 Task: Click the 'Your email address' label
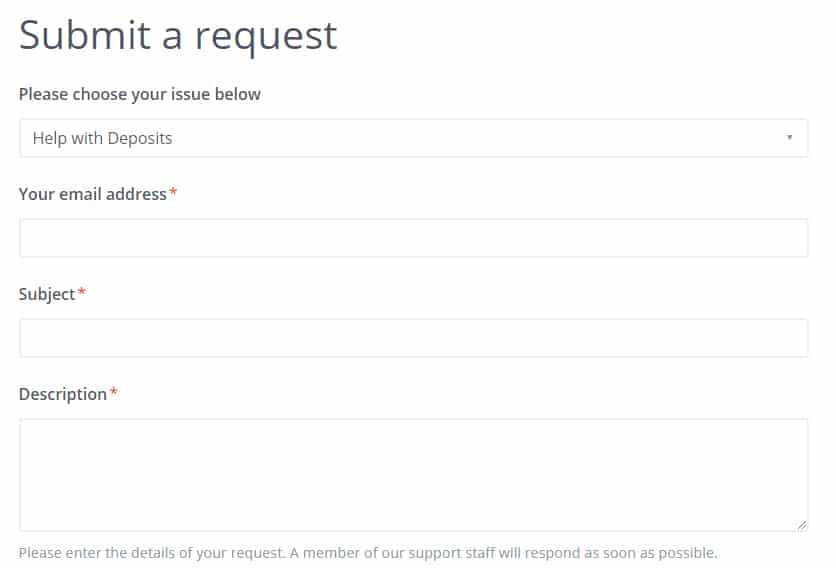92,194
